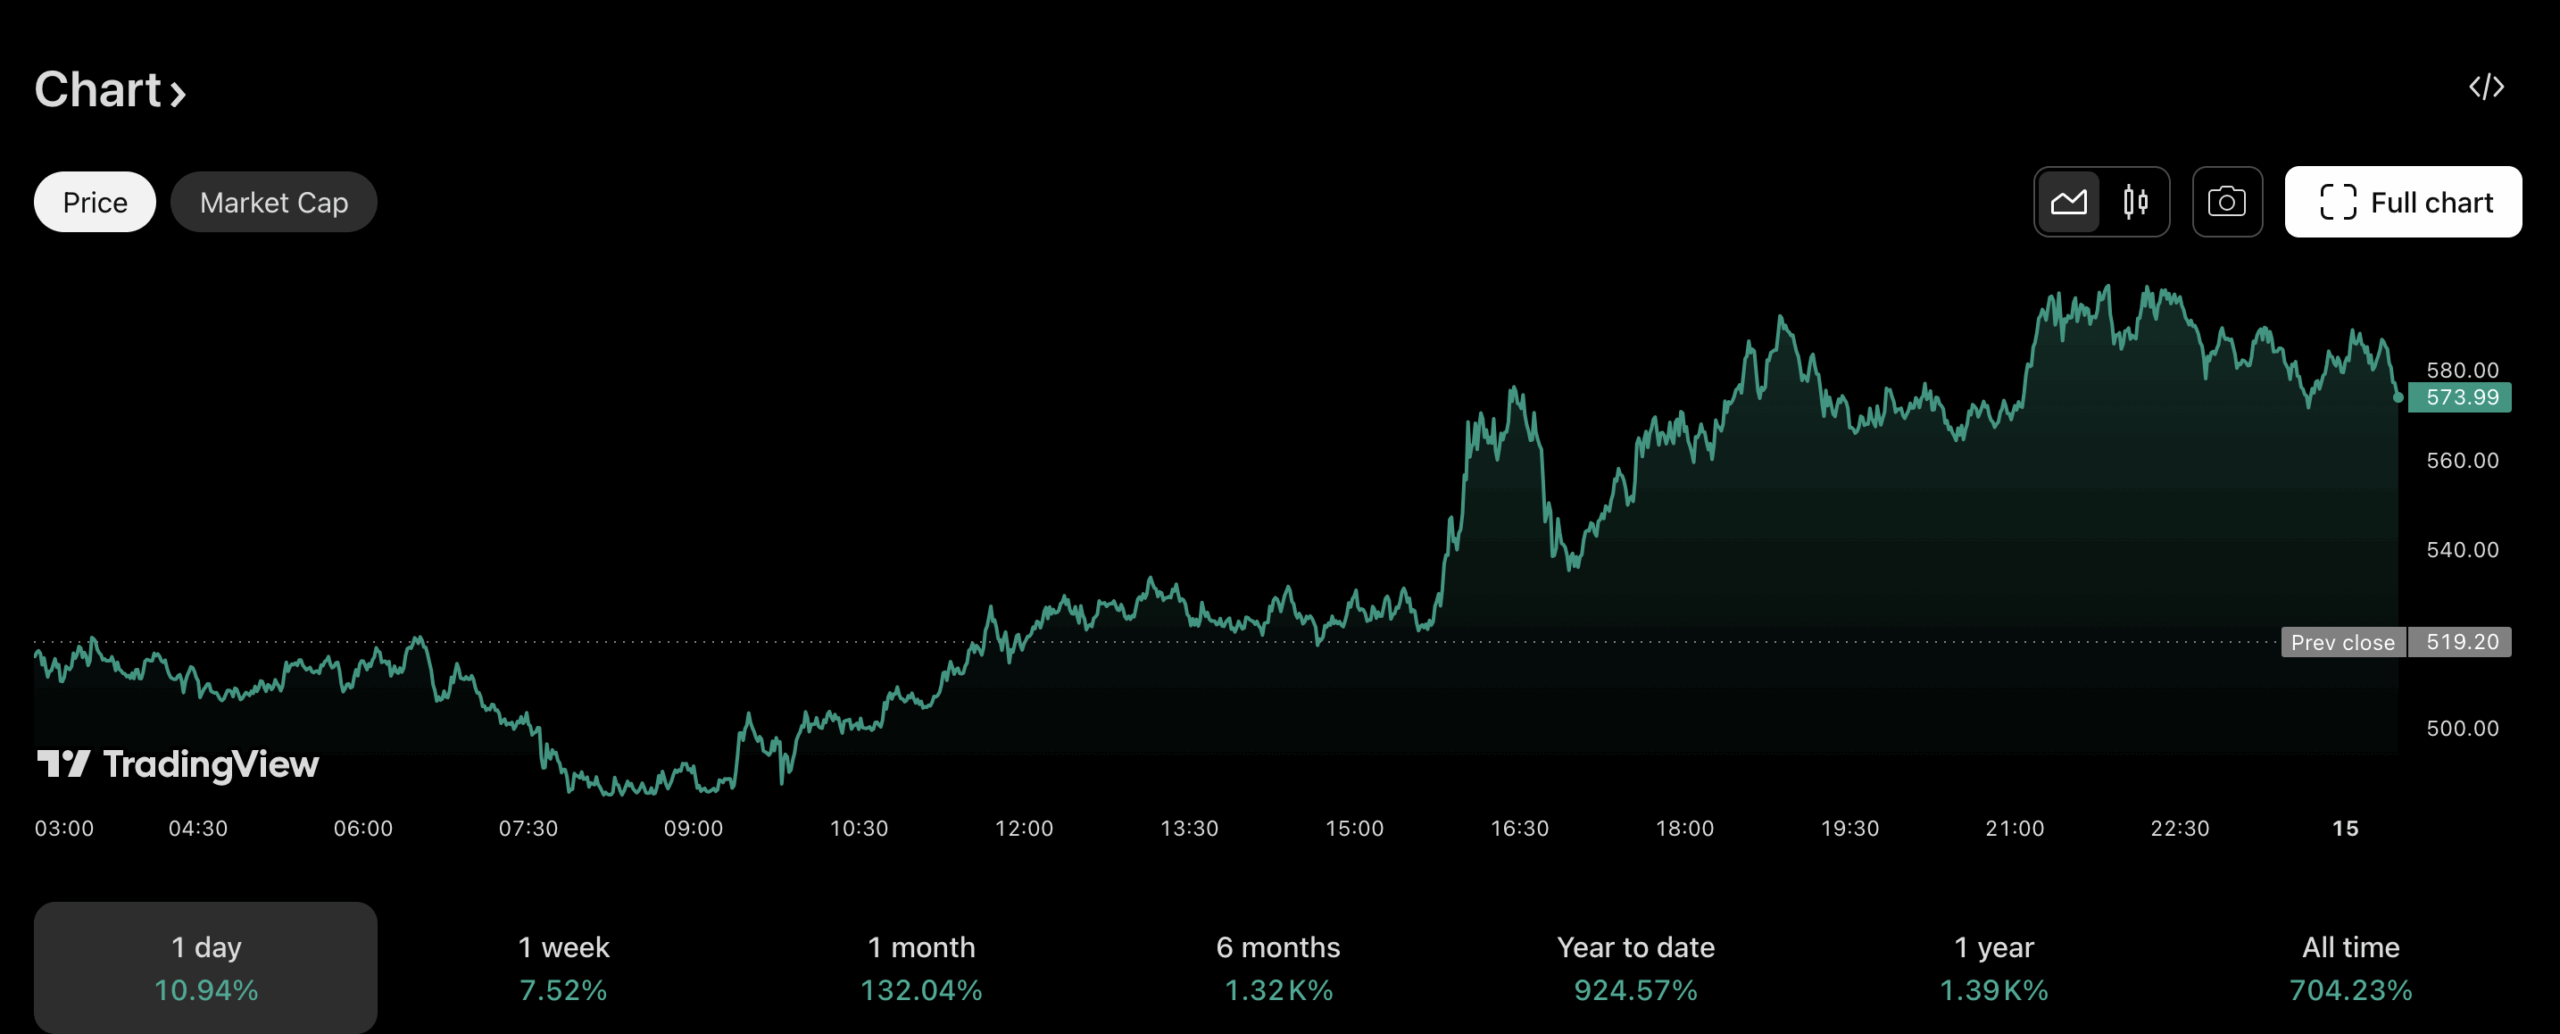
Task: Open the Full chart view
Action: click(x=2402, y=202)
